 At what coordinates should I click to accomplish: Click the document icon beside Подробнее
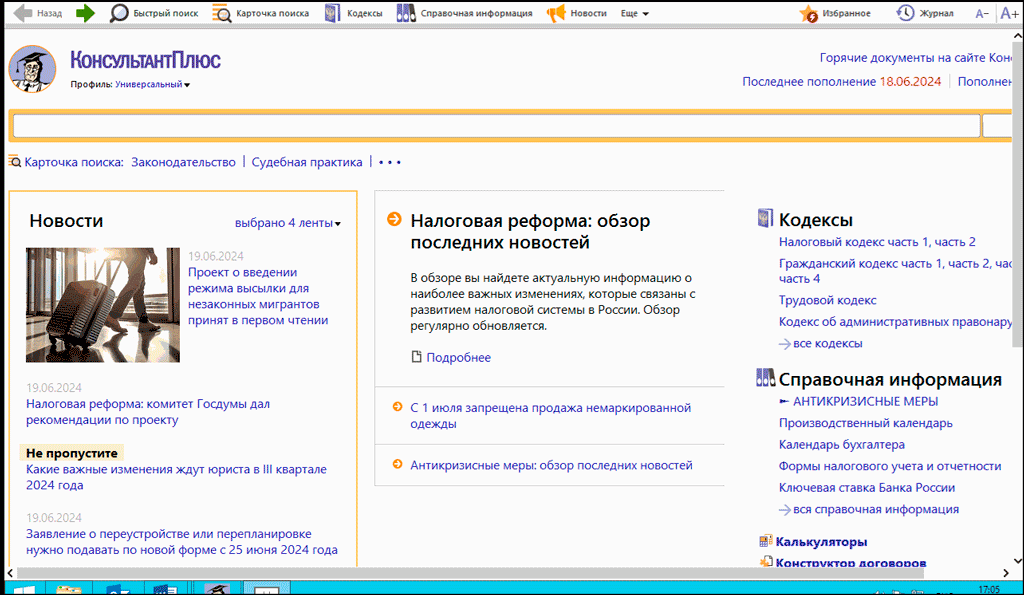416,357
